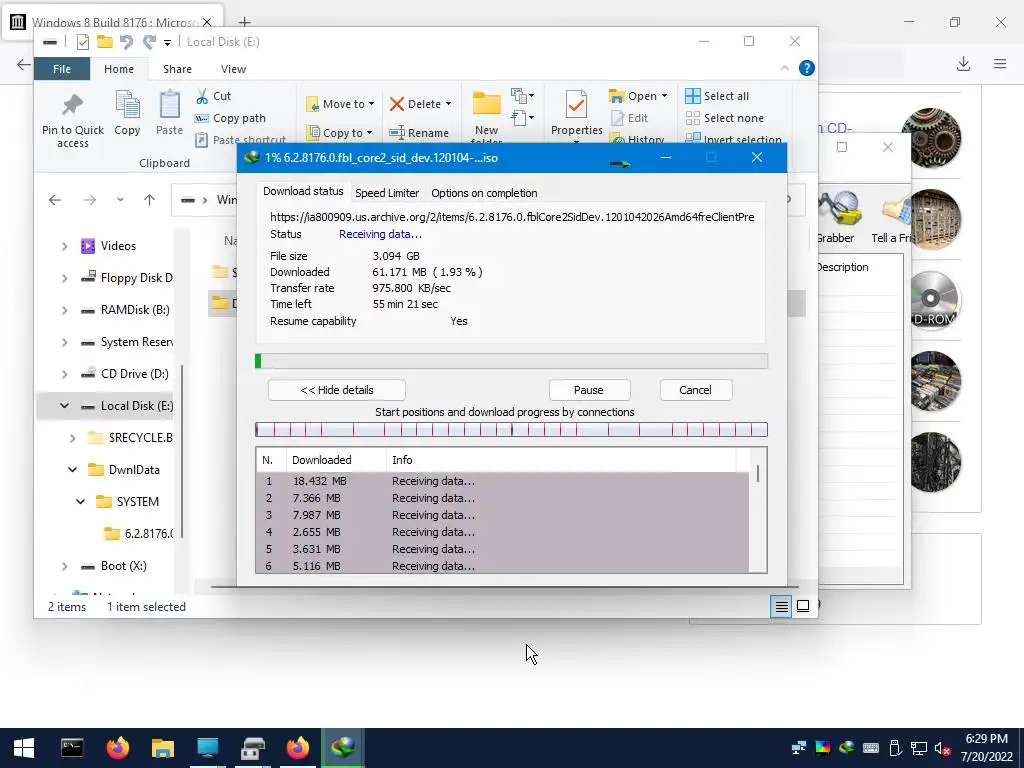Click Select all in ribbon
The image size is (1024, 768).
coord(717,96)
